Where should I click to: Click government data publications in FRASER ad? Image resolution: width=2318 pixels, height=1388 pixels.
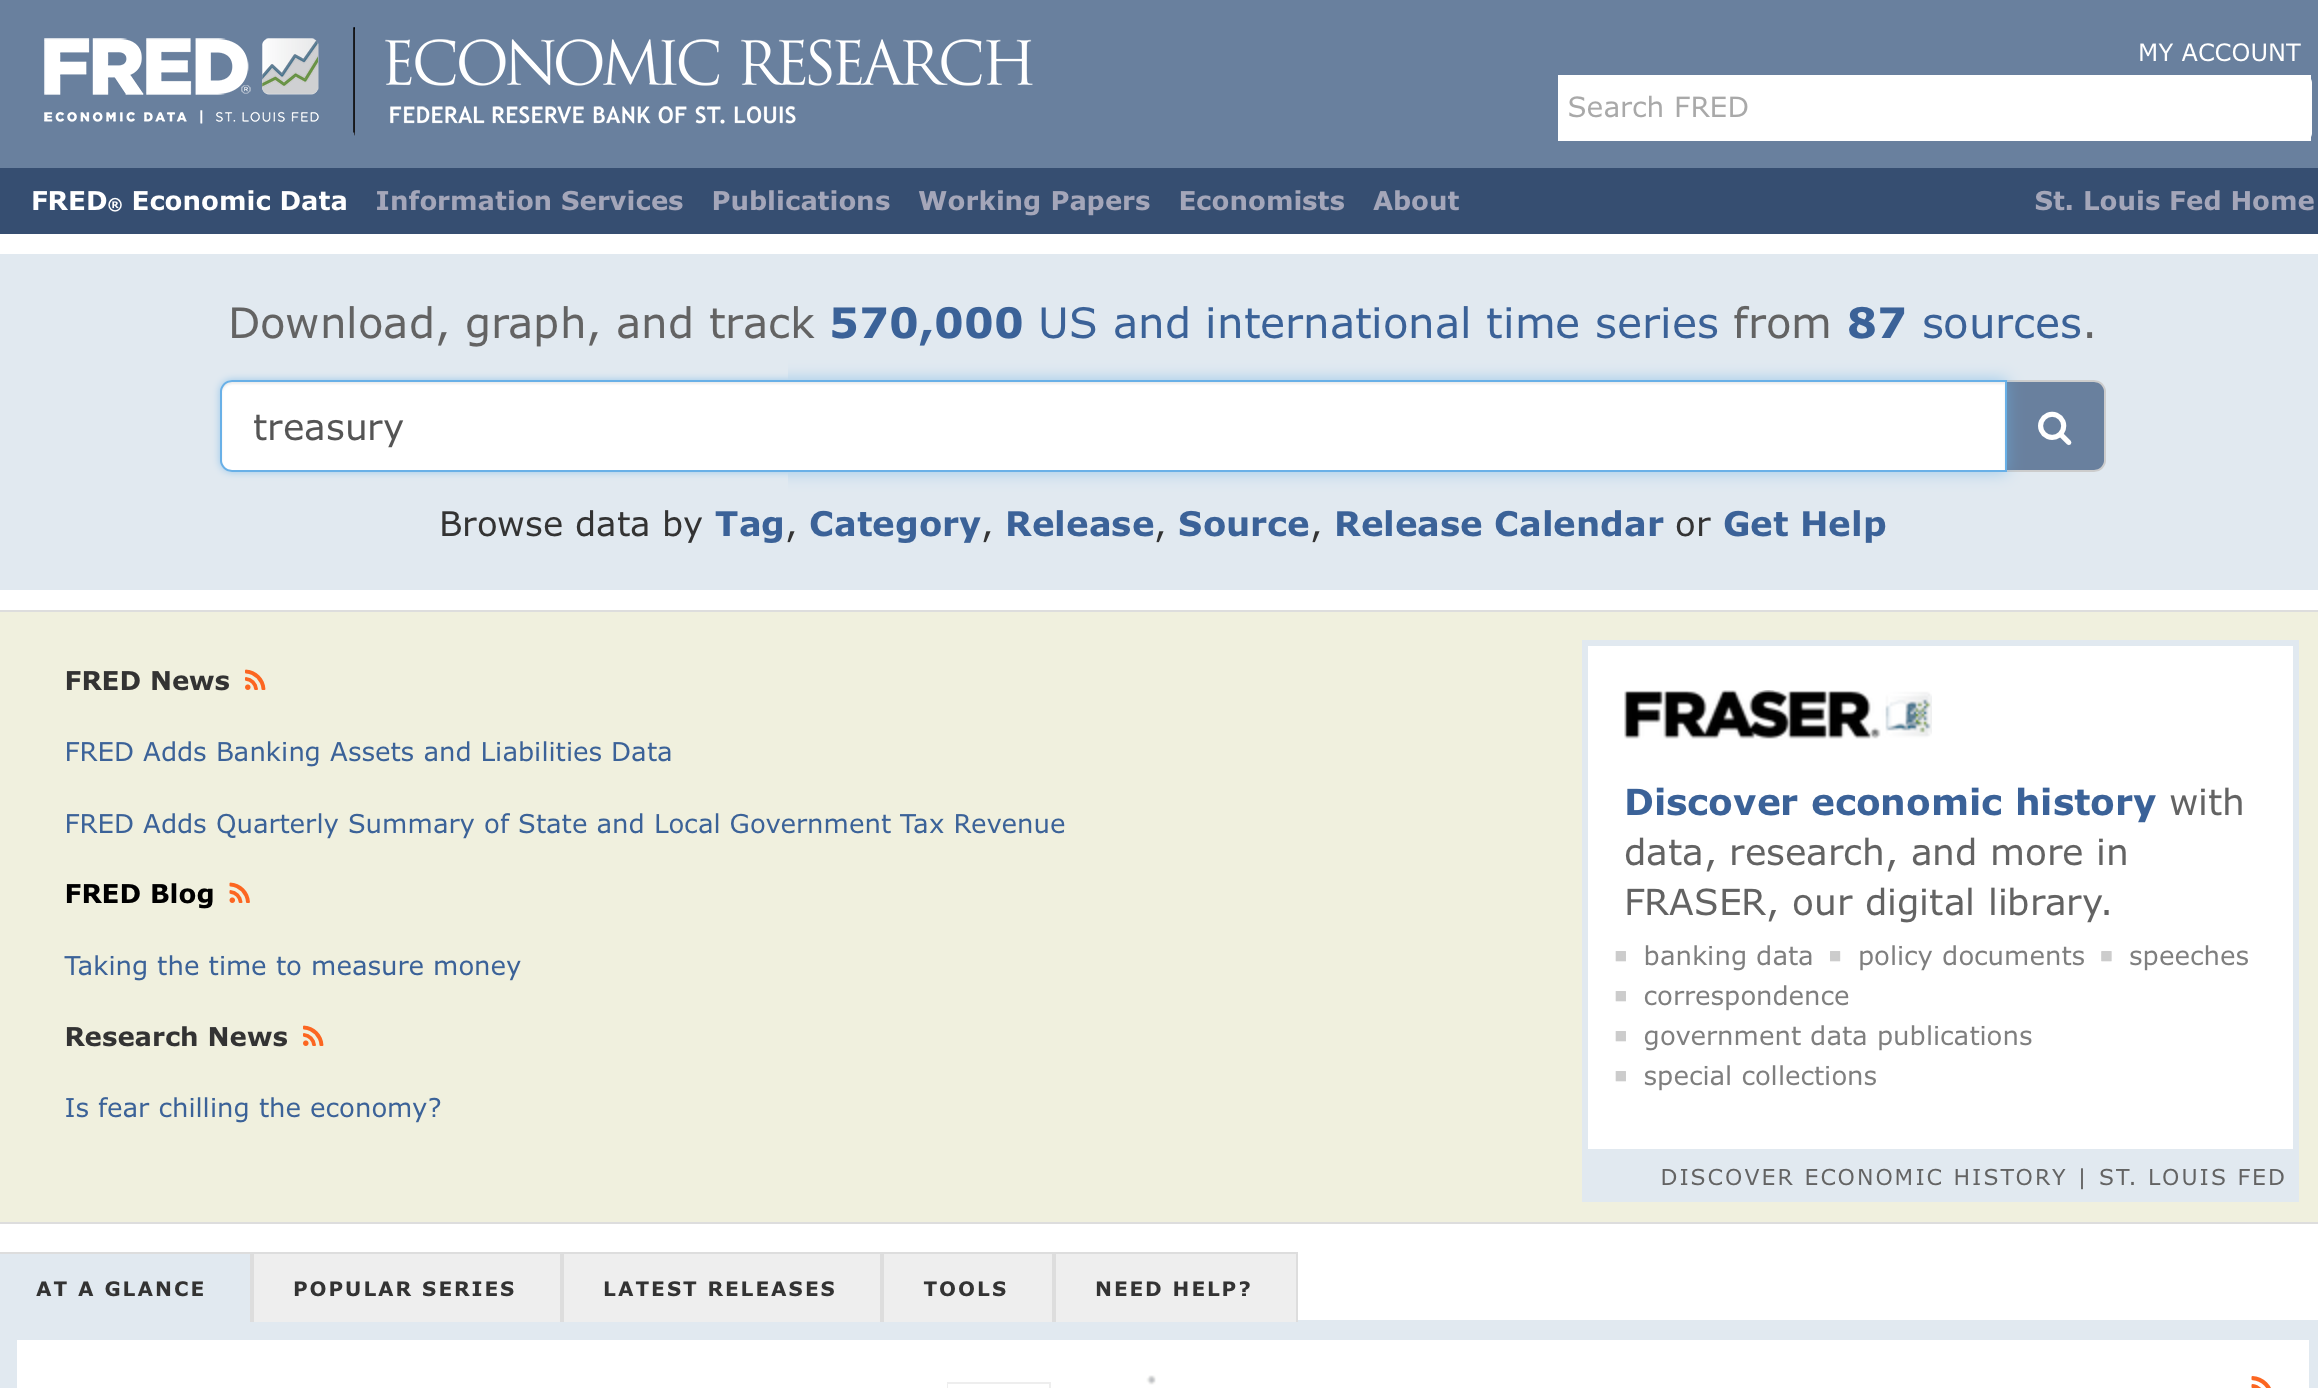[1838, 1036]
